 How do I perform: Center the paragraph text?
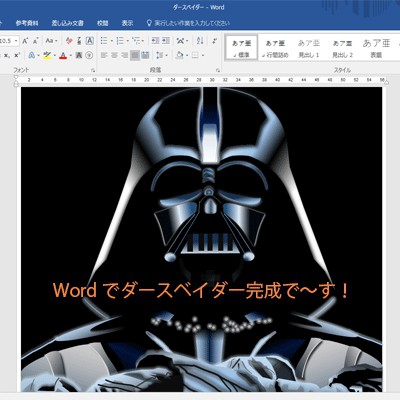click(114, 55)
